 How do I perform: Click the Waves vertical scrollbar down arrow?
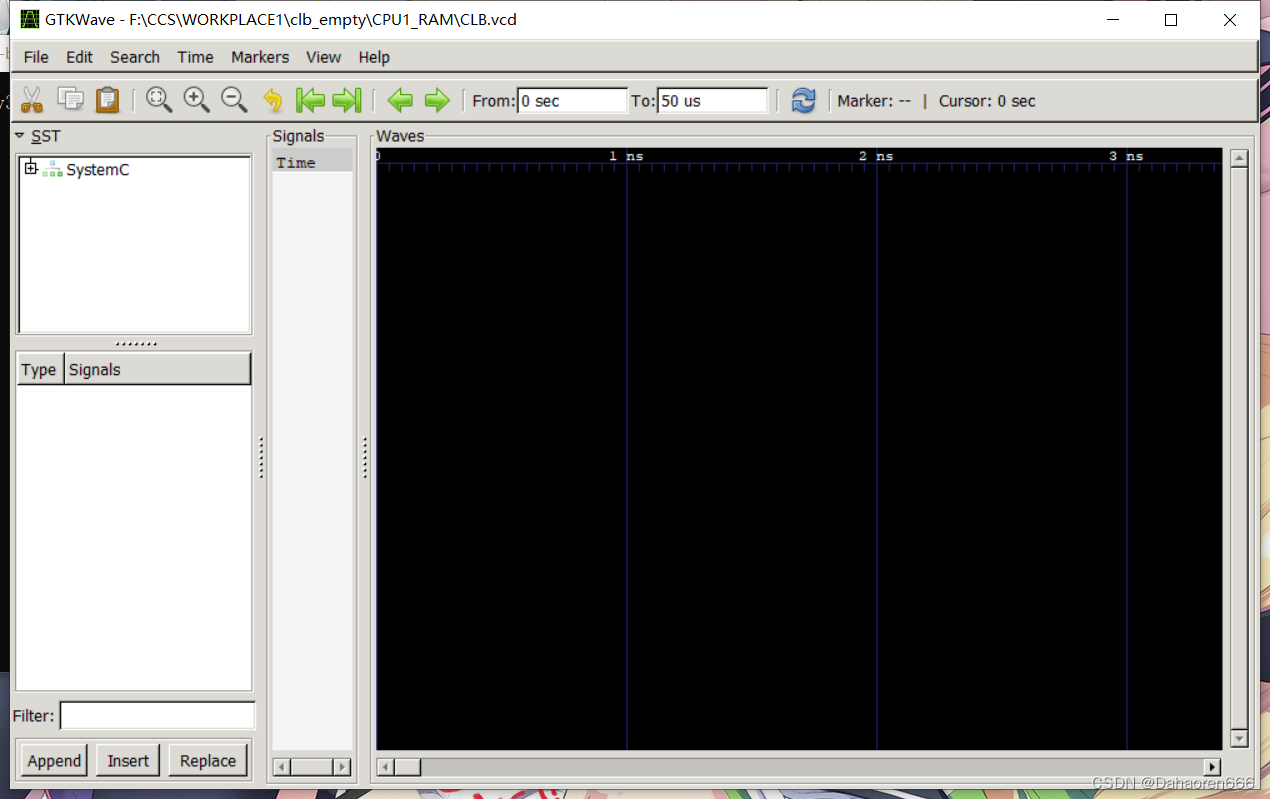tap(1239, 739)
